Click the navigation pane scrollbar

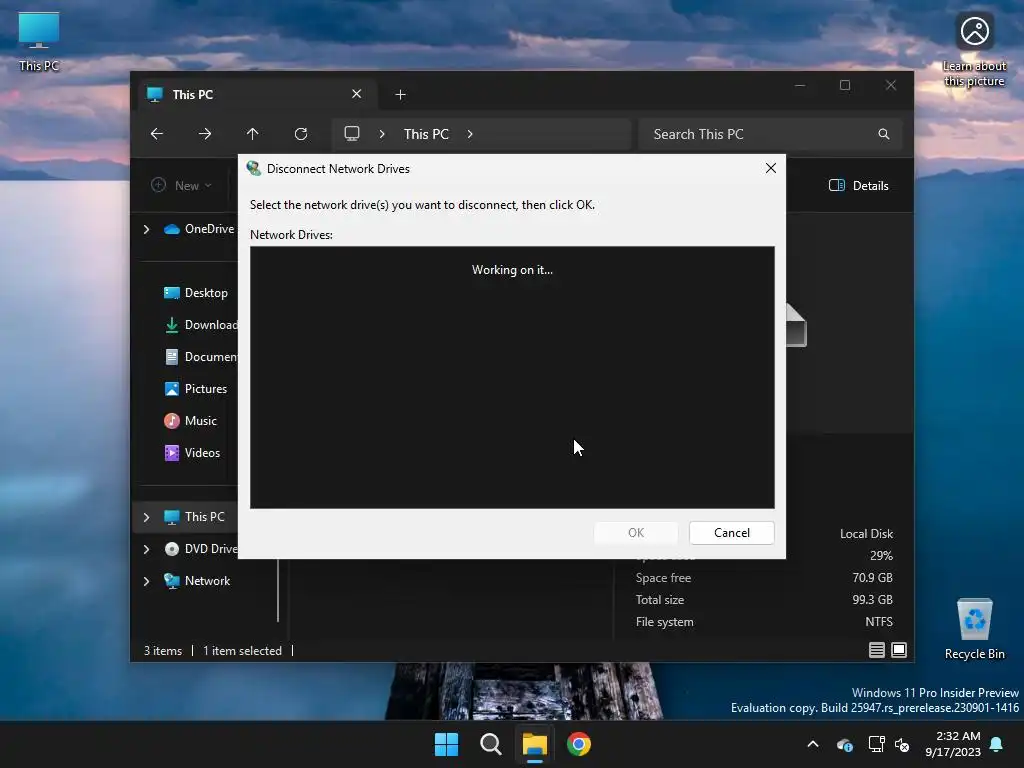(x=278, y=590)
